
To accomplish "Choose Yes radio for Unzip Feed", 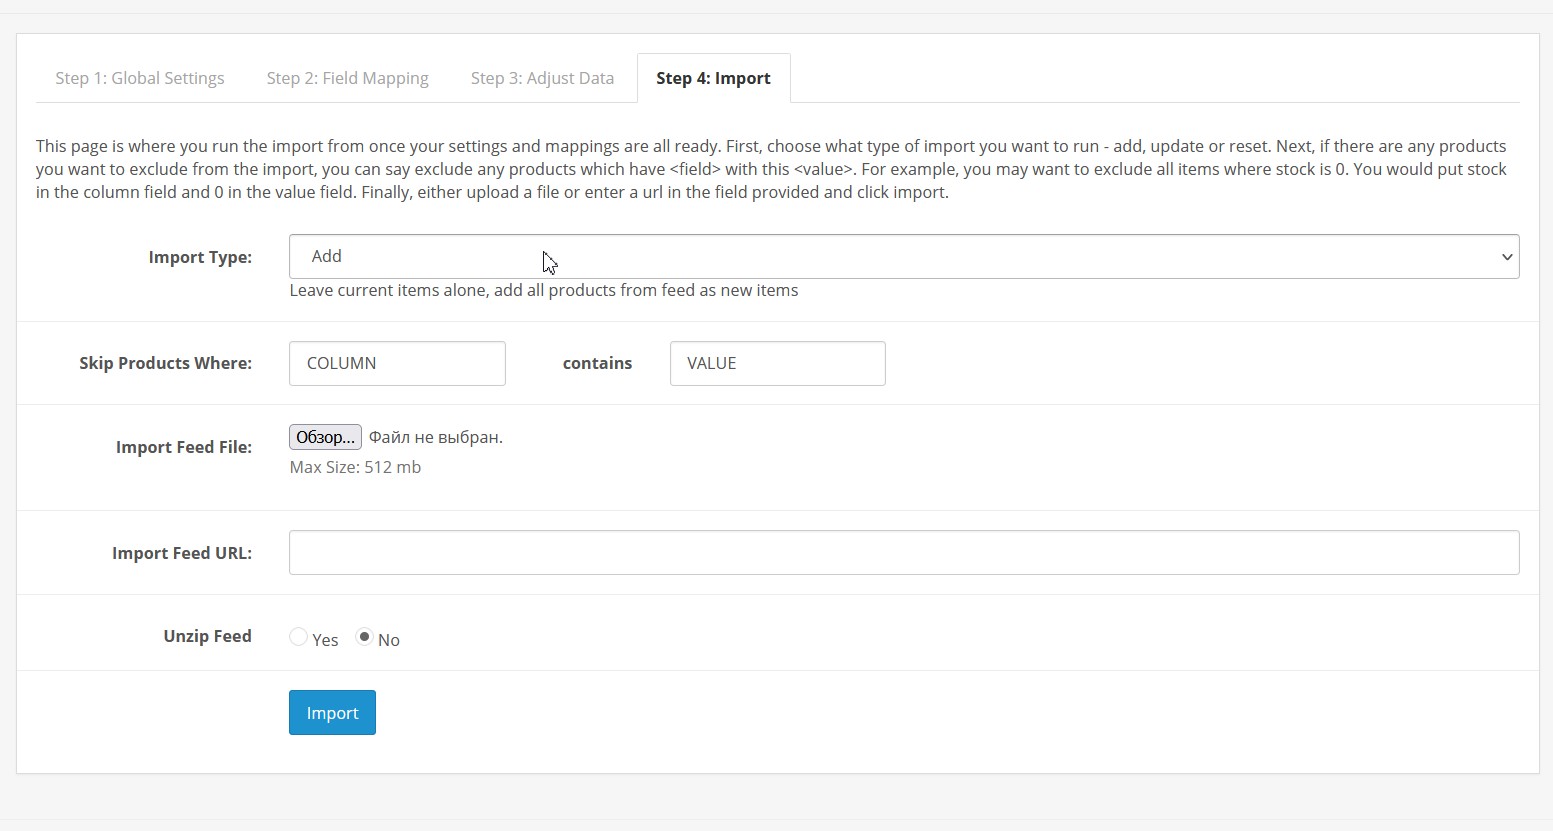I will tap(298, 637).
